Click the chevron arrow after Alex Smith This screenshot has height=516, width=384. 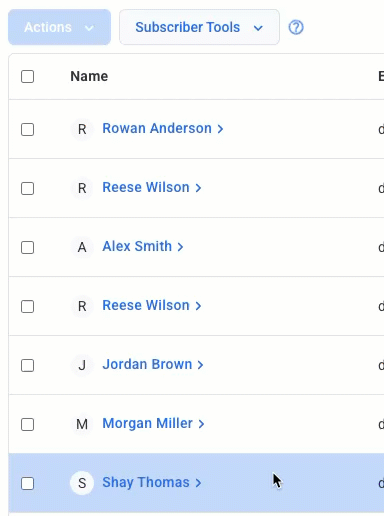point(180,247)
